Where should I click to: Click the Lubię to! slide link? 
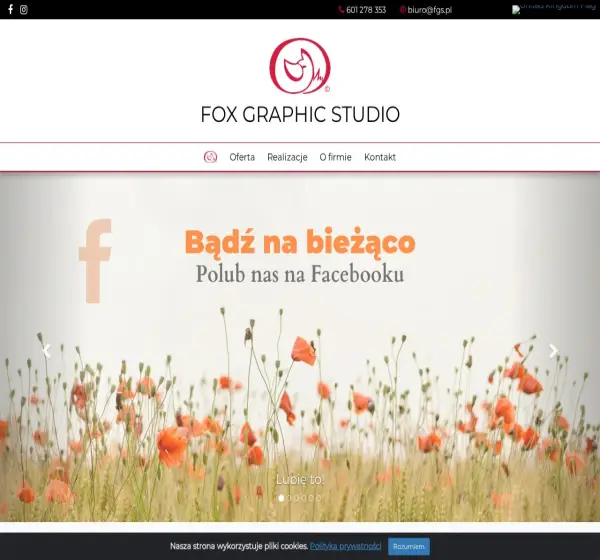(300, 480)
